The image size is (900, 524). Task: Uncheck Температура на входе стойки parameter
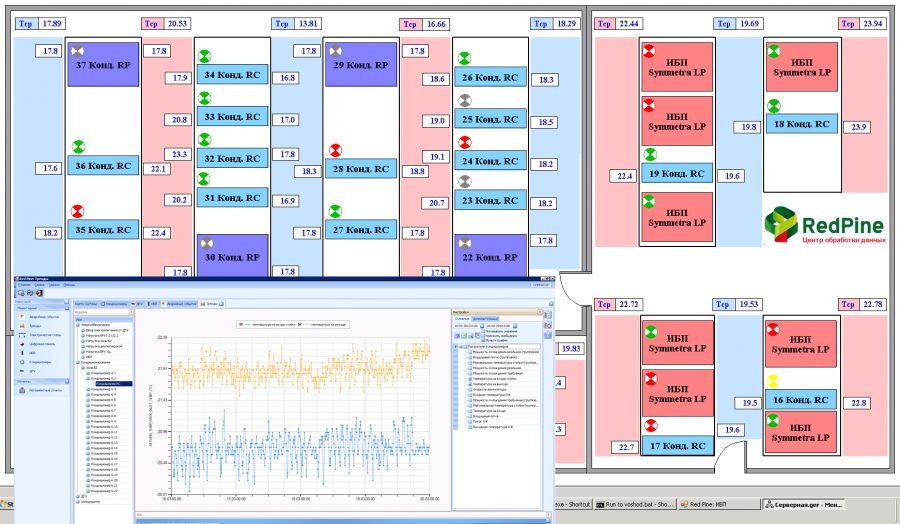pos(470,379)
